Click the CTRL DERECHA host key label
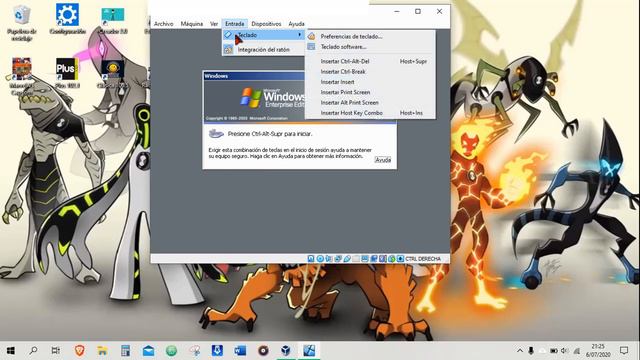 tap(423, 259)
